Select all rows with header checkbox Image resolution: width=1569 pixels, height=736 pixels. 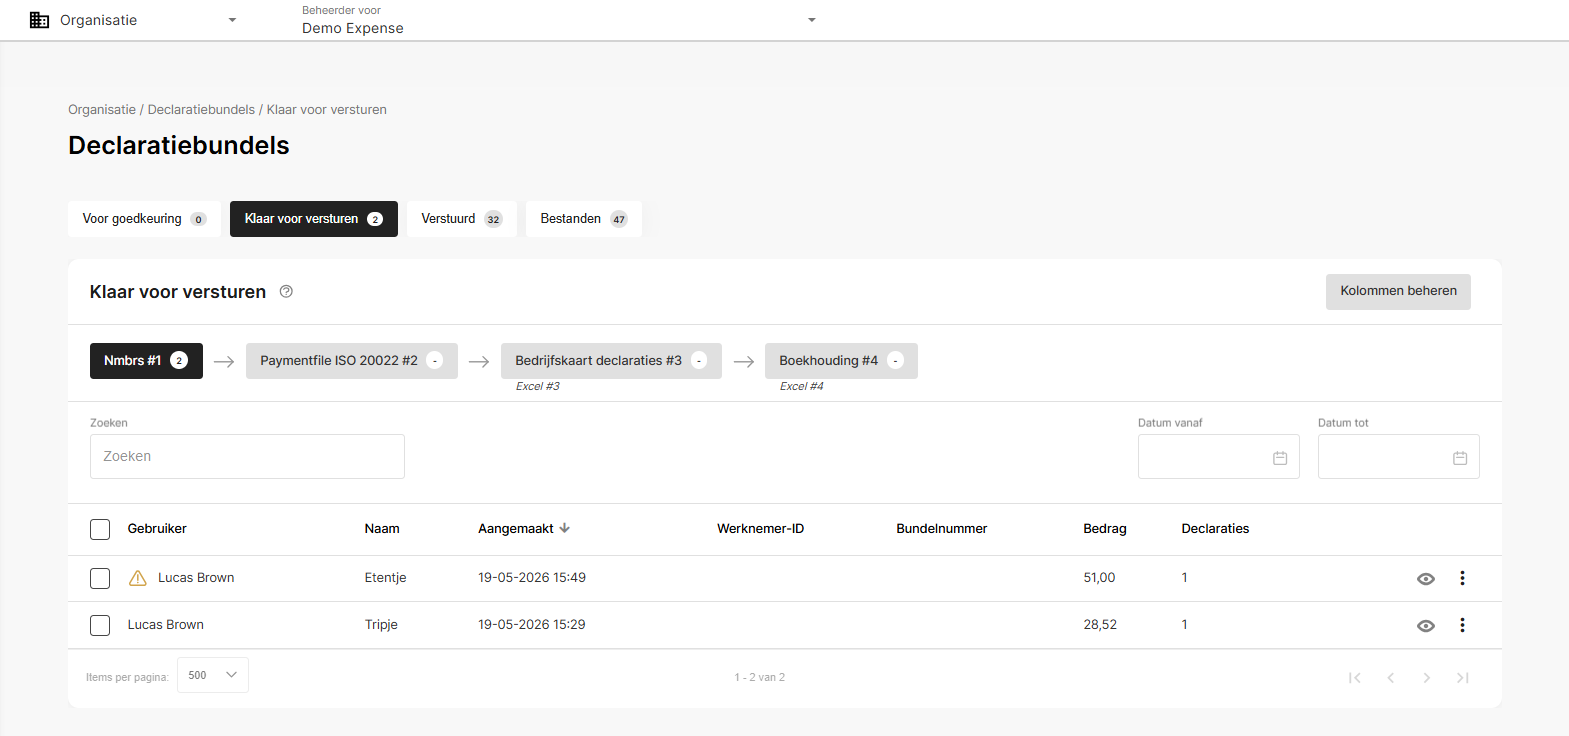click(x=100, y=529)
